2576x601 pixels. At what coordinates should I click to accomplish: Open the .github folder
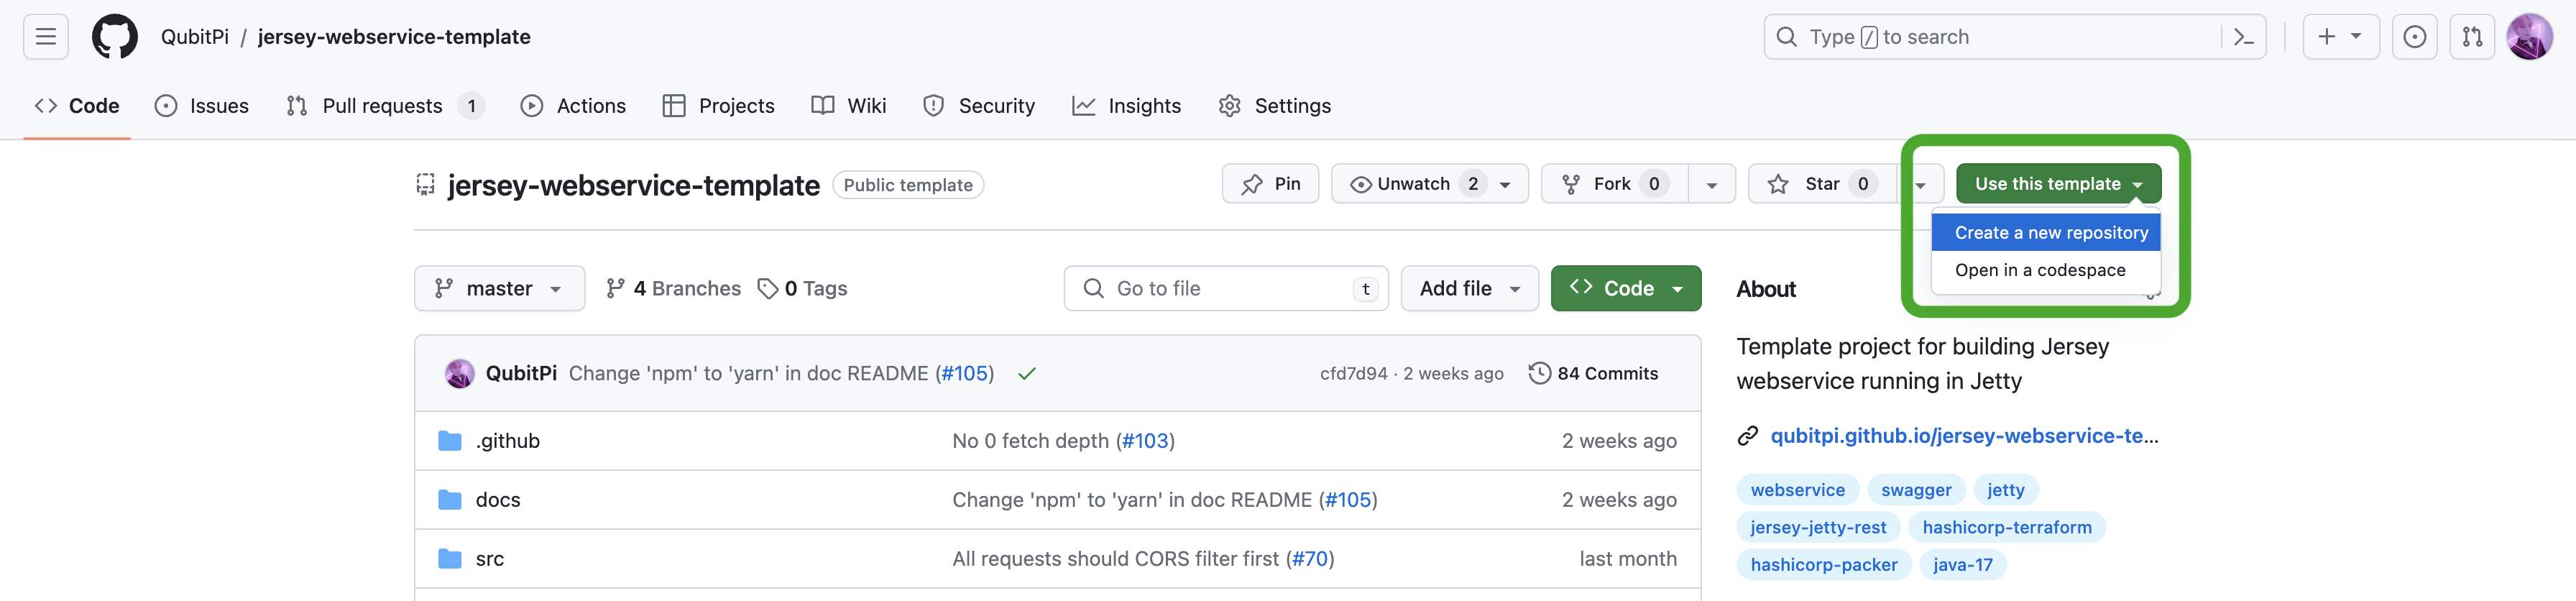(507, 441)
